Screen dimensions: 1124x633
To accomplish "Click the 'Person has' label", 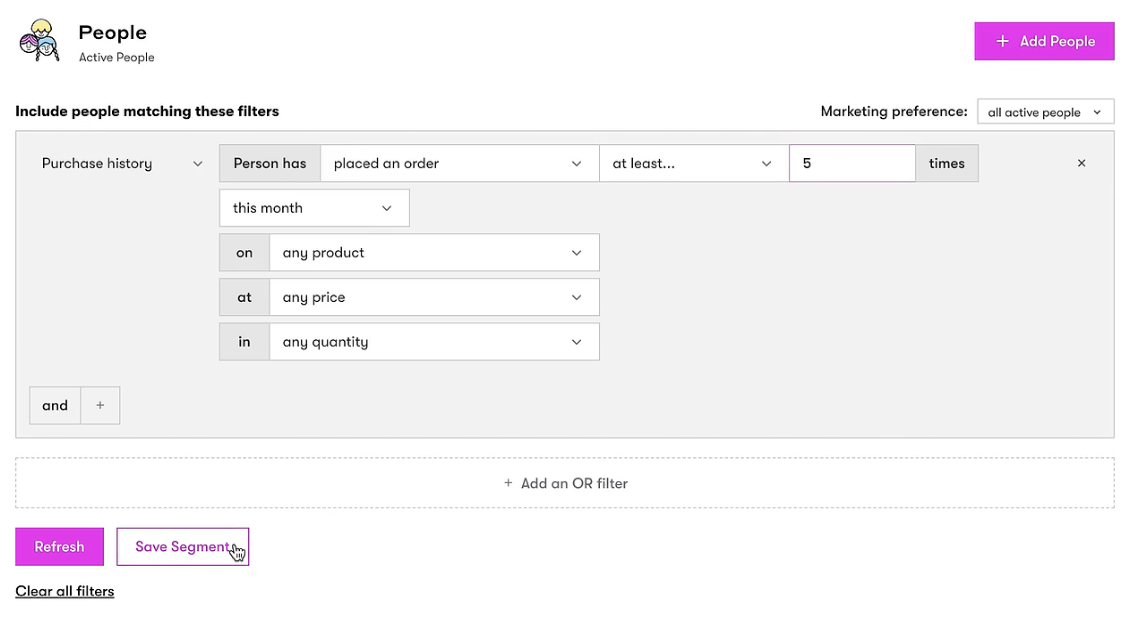I will pos(270,163).
